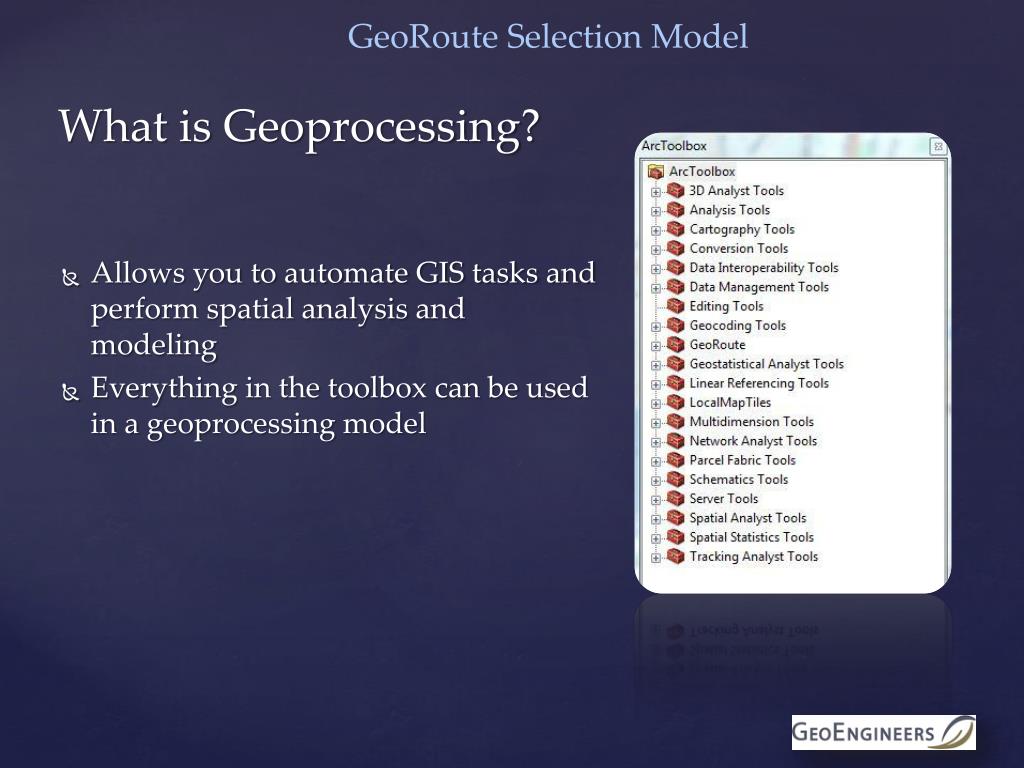Expand the Geocoding Tools node

[656, 327]
